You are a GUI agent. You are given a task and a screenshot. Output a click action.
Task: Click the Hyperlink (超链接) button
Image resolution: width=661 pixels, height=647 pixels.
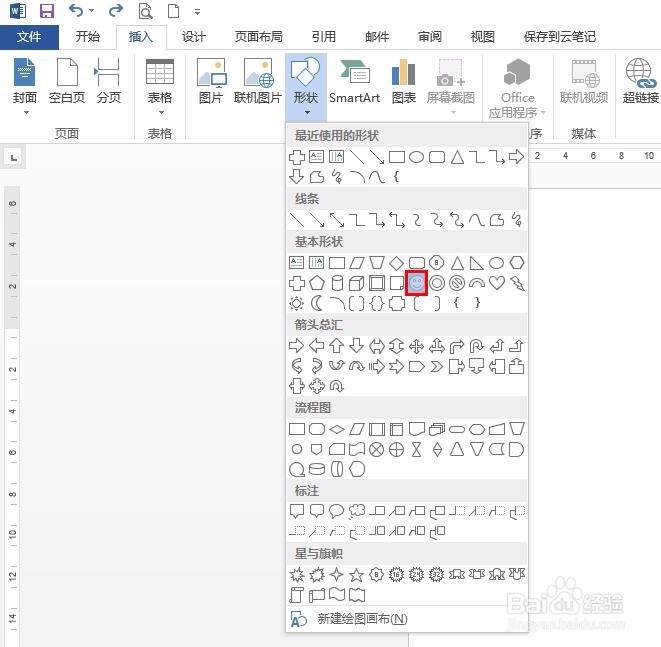(x=640, y=81)
